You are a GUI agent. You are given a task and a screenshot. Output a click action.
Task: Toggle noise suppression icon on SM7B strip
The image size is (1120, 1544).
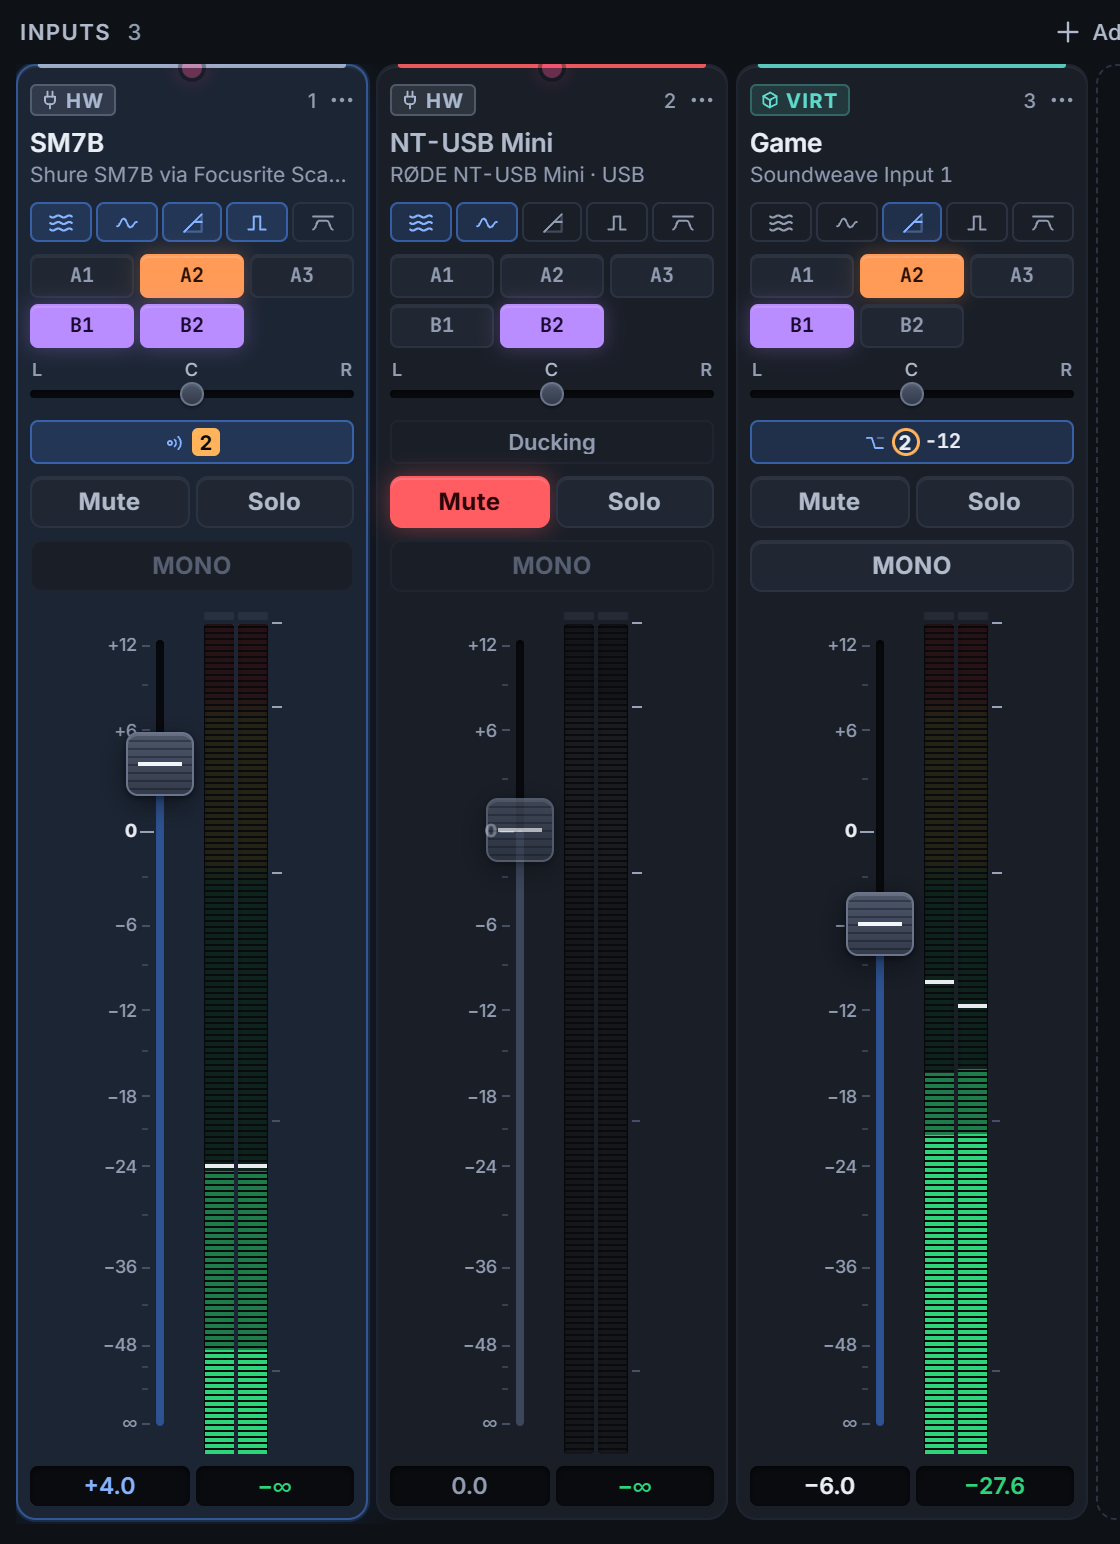(x=61, y=222)
